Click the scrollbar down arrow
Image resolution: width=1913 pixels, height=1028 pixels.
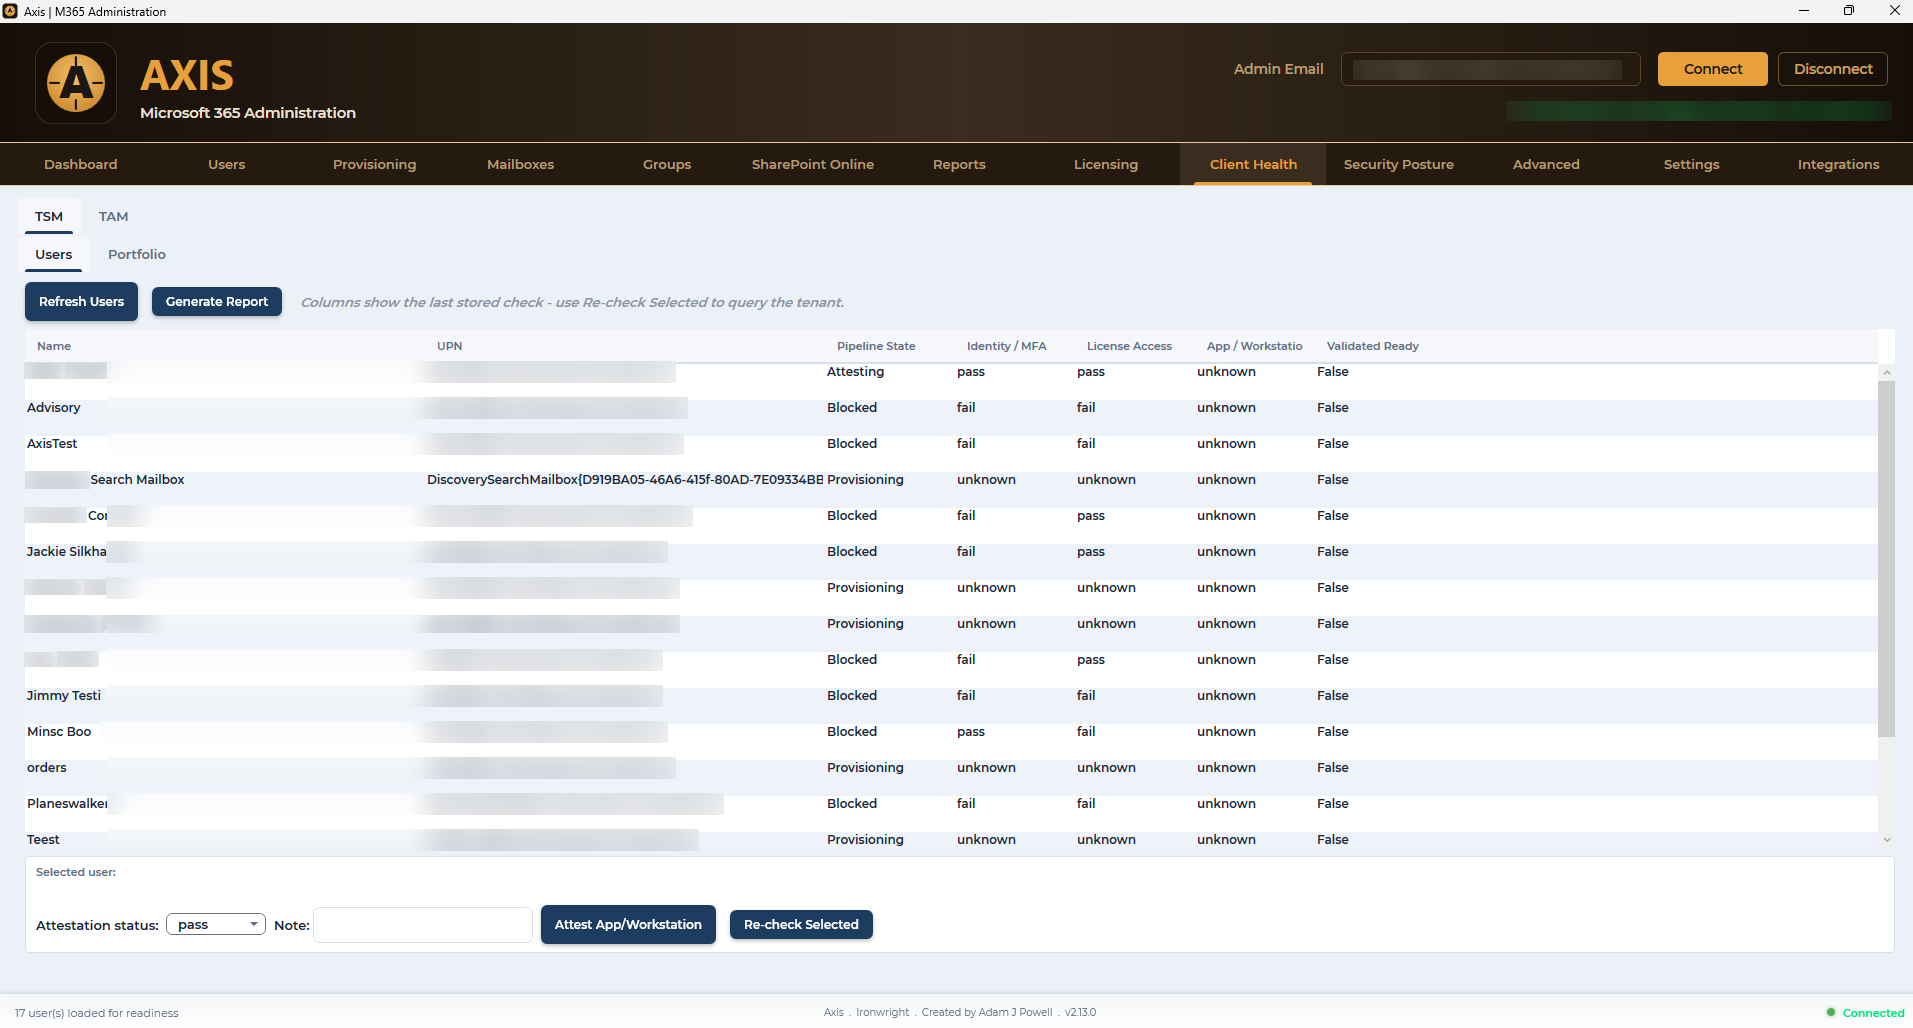tap(1886, 840)
